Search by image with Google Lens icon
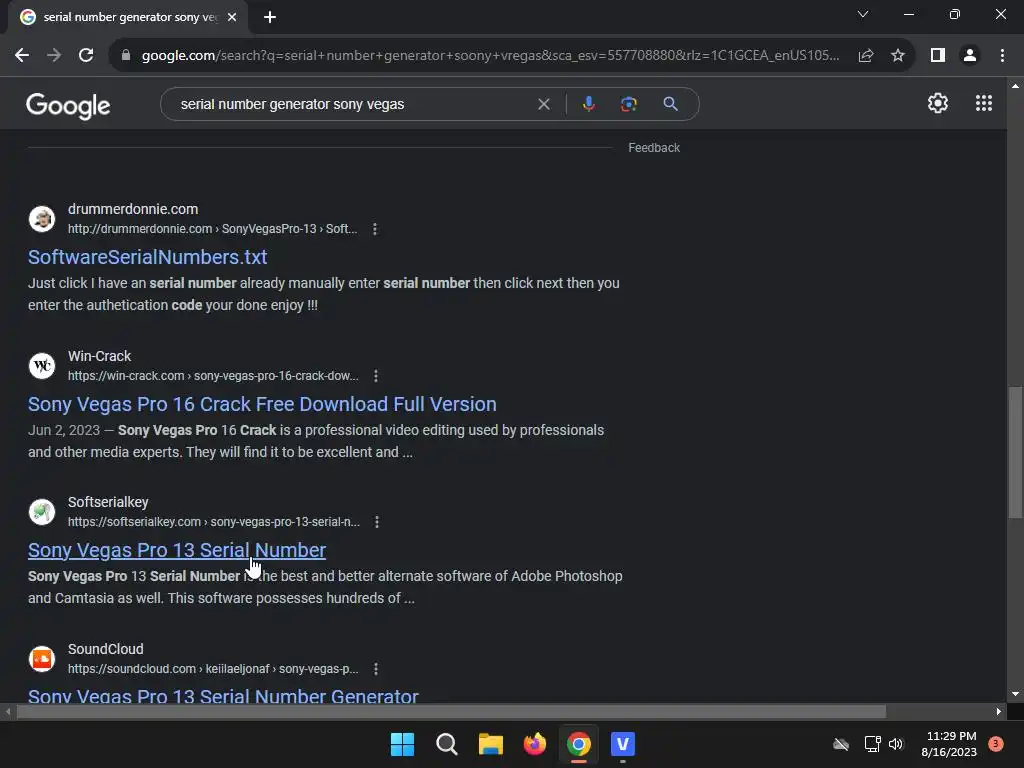Viewport: 1024px width, 768px height. coord(629,104)
